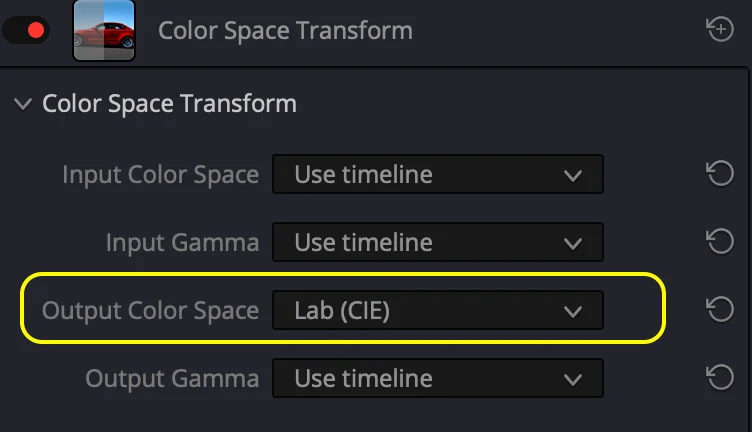Screen dimensions: 752x432
Task: Click the reset-all icon with plus sign
Action: click(x=720, y=29)
